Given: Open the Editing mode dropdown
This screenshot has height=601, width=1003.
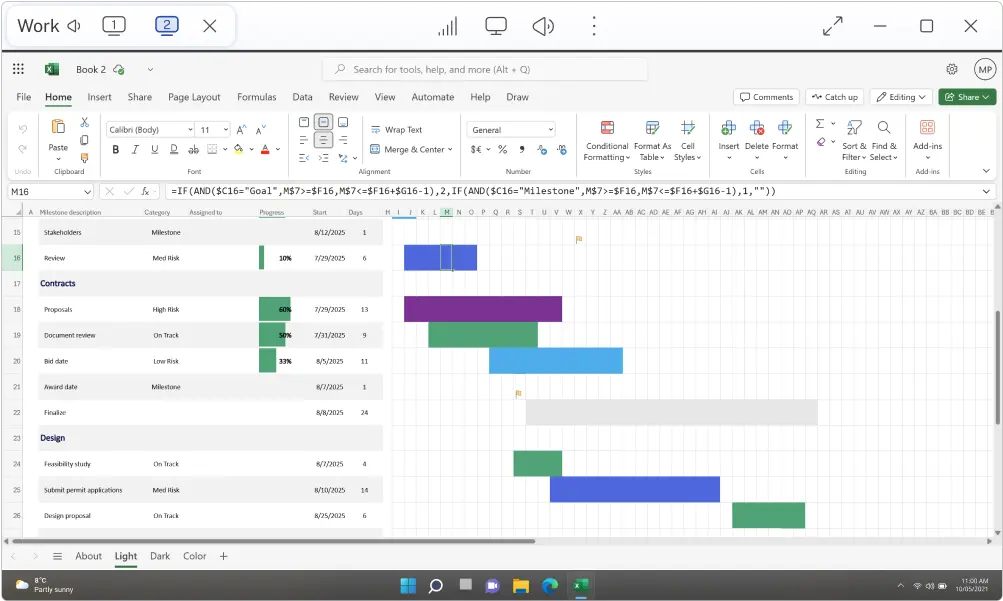Looking at the screenshot, I should (901, 97).
